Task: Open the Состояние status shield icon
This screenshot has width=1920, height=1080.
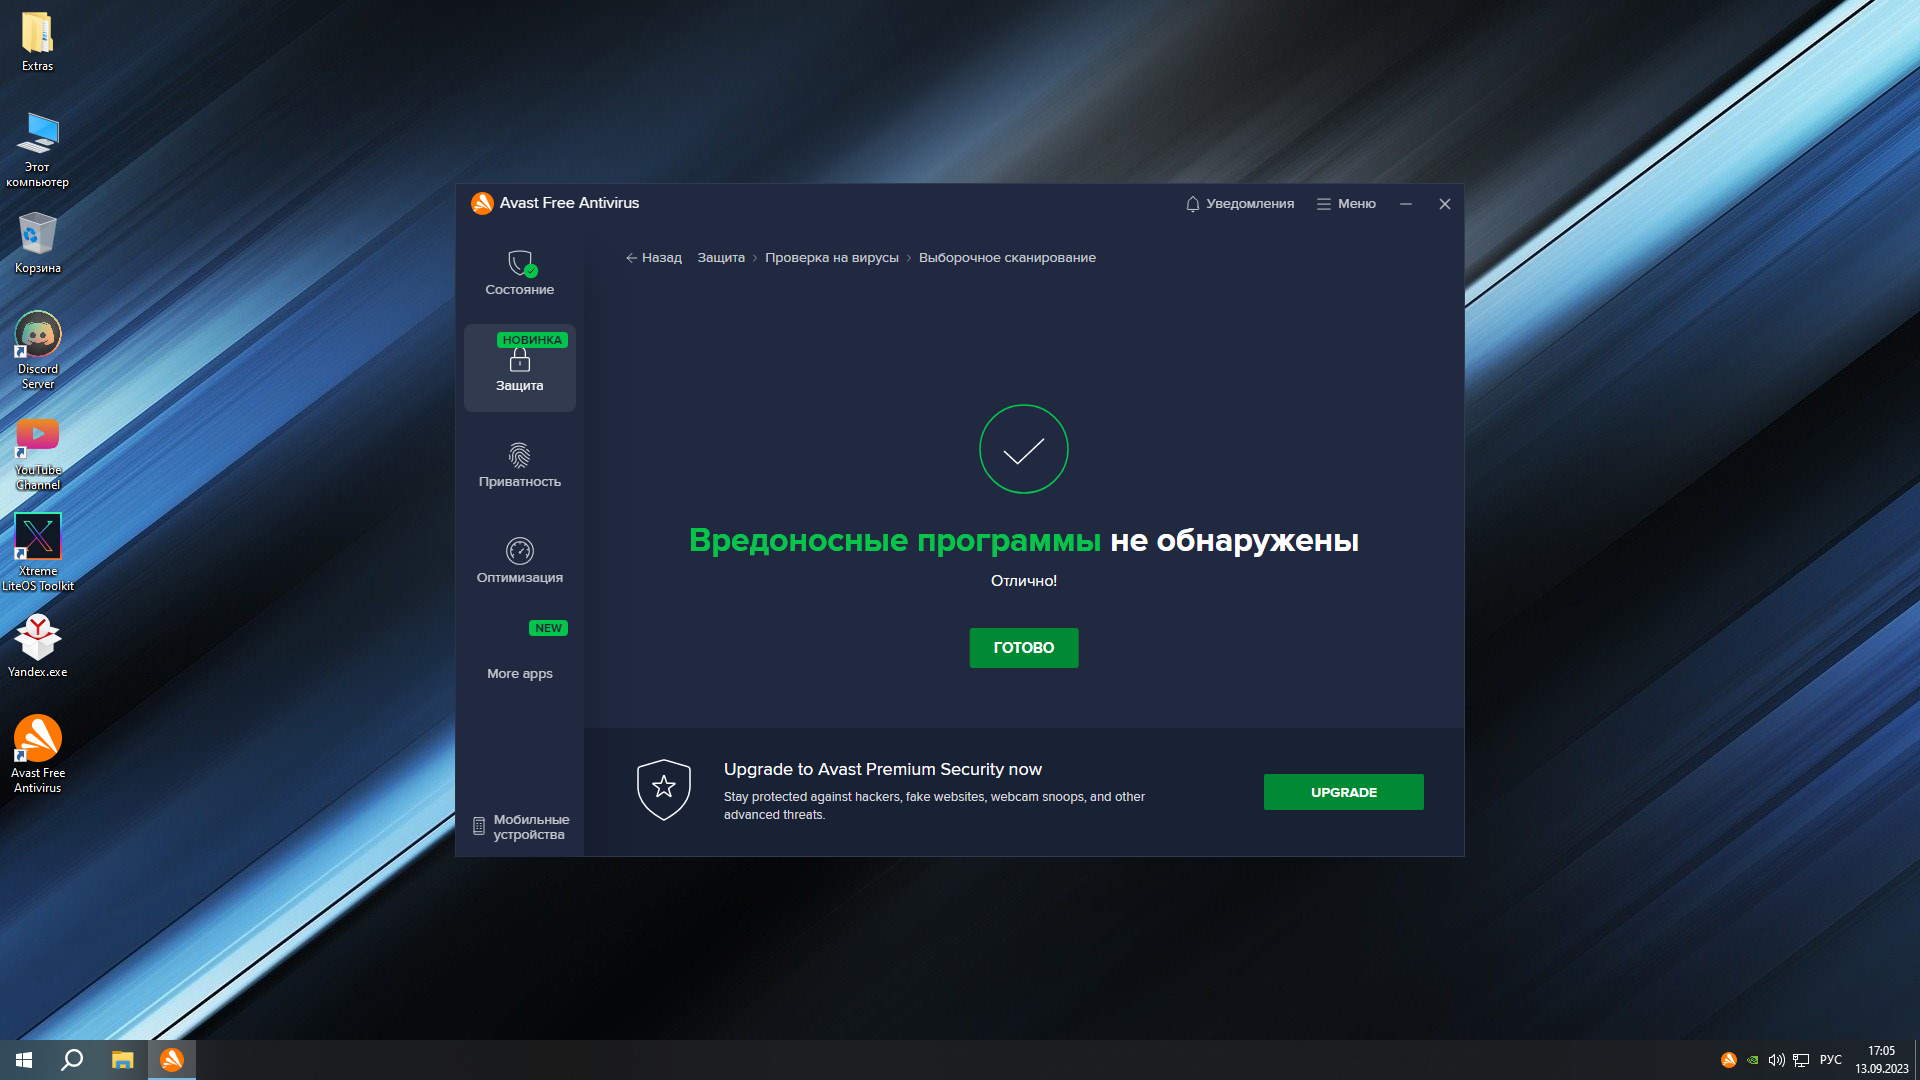Action: 520,264
